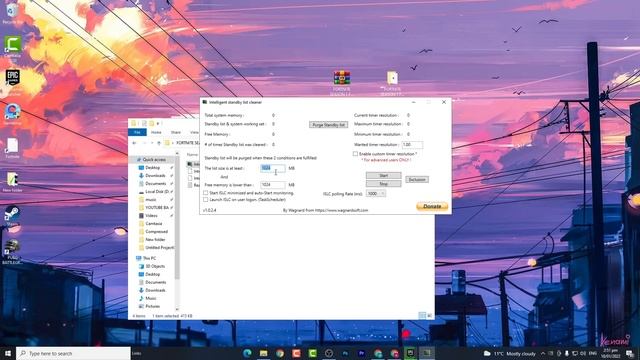Click the list size is at least field
Screen dimensions: 640x360
point(273,168)
